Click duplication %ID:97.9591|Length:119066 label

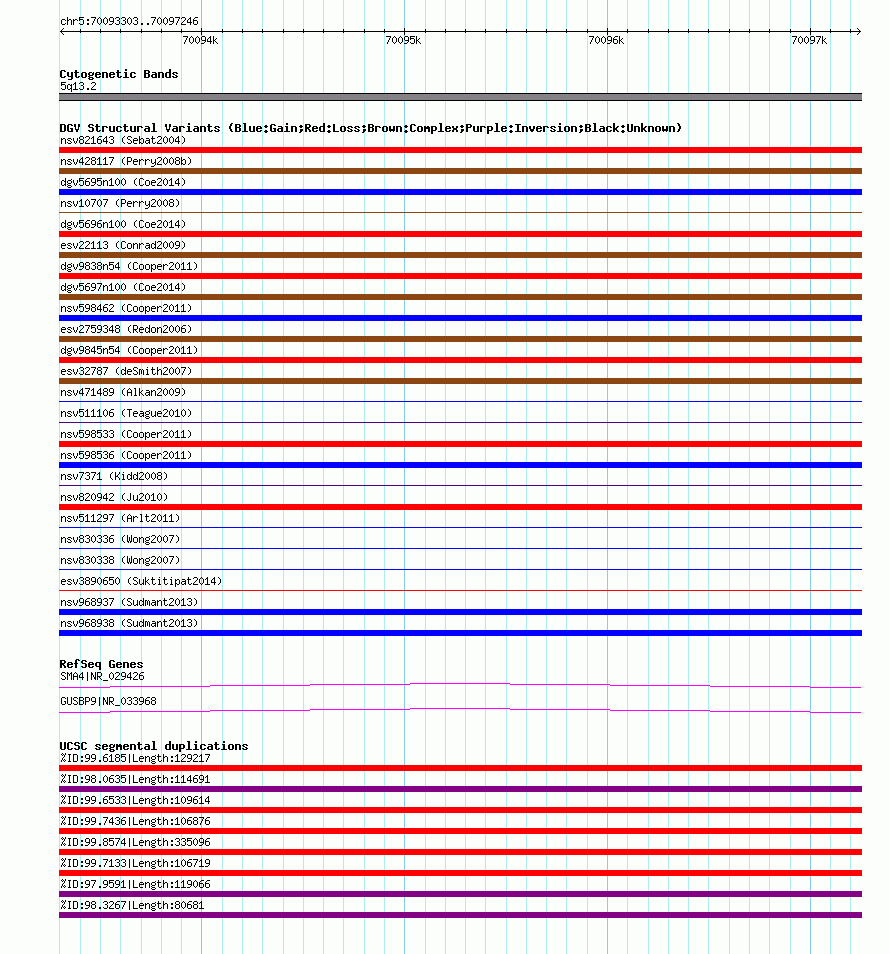135,885
